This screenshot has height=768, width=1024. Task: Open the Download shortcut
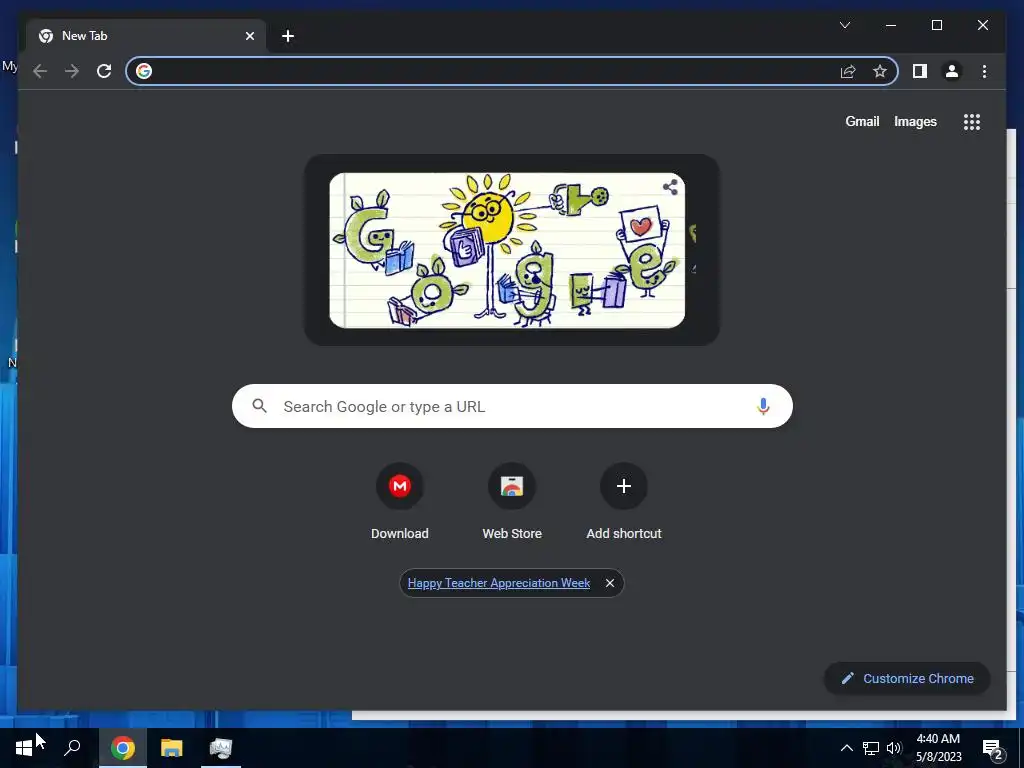400,502
